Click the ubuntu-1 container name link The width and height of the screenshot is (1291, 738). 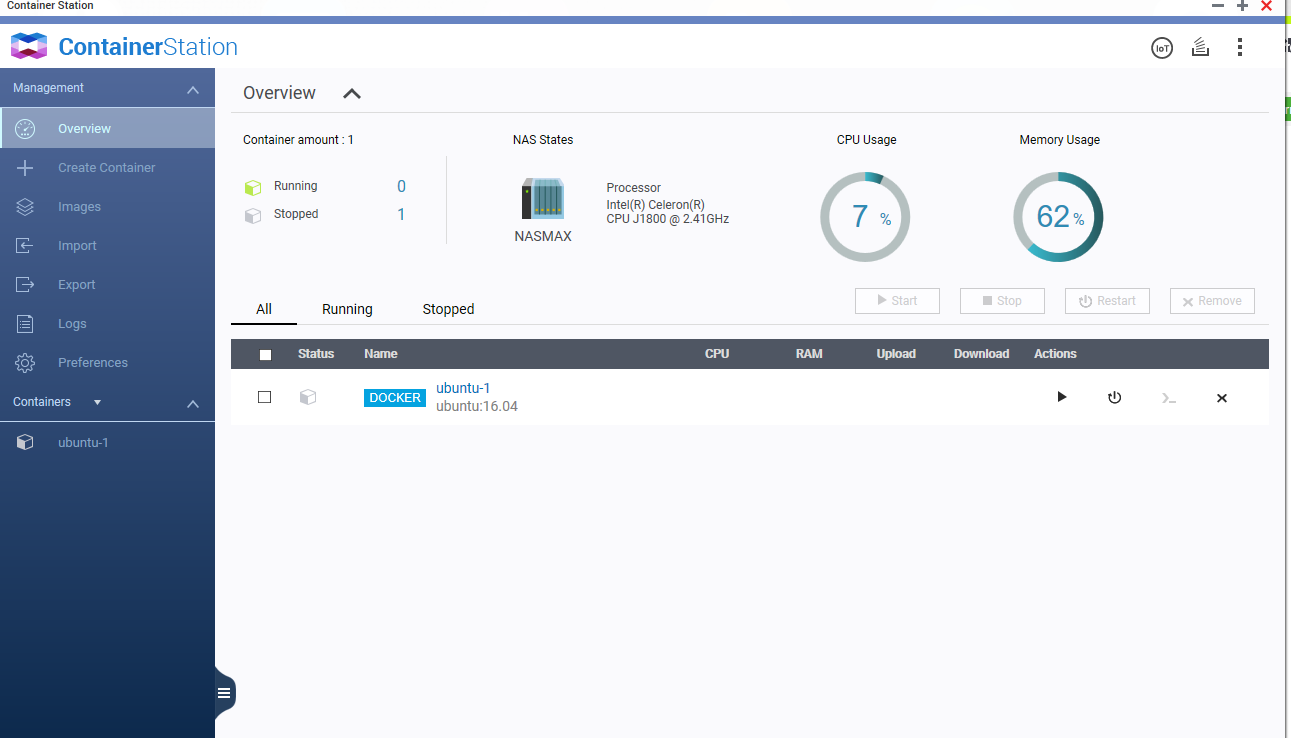tap(463, 388)
